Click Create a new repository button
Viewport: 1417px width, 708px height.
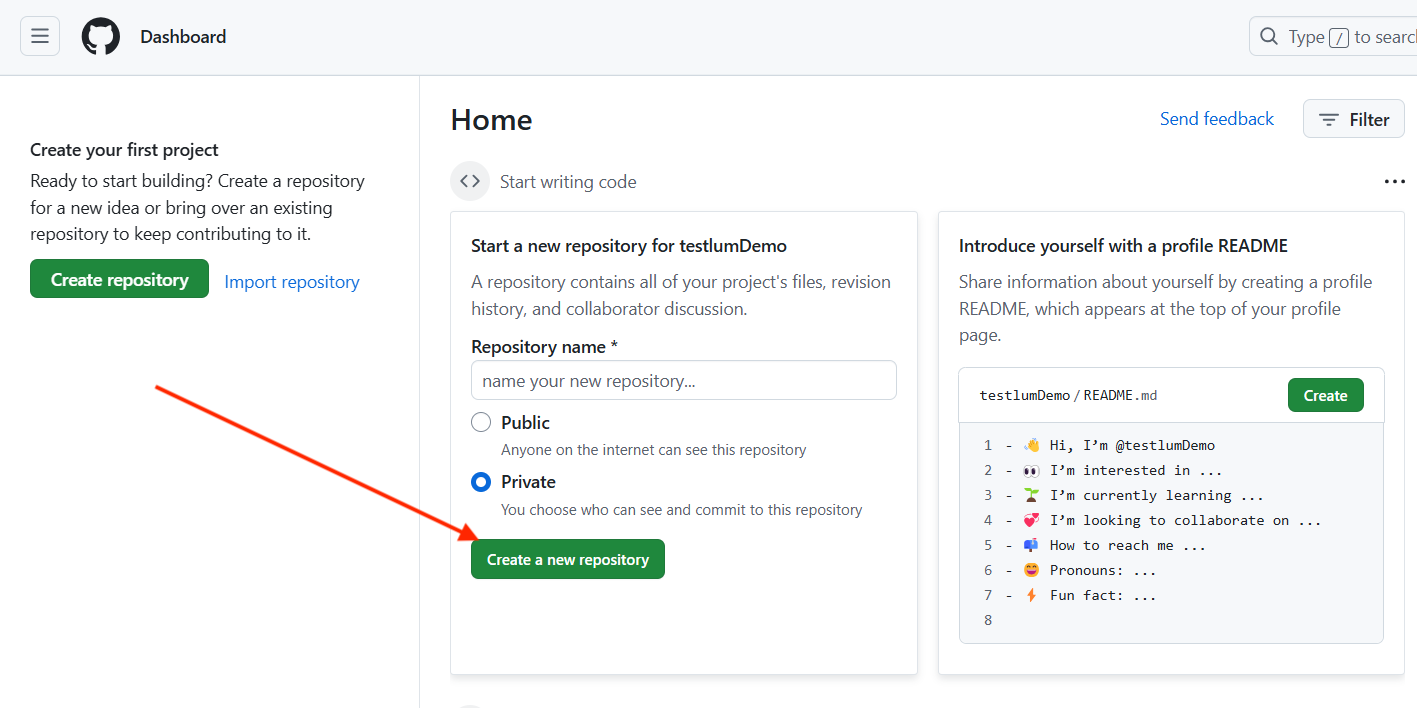(x=568, y=559)
